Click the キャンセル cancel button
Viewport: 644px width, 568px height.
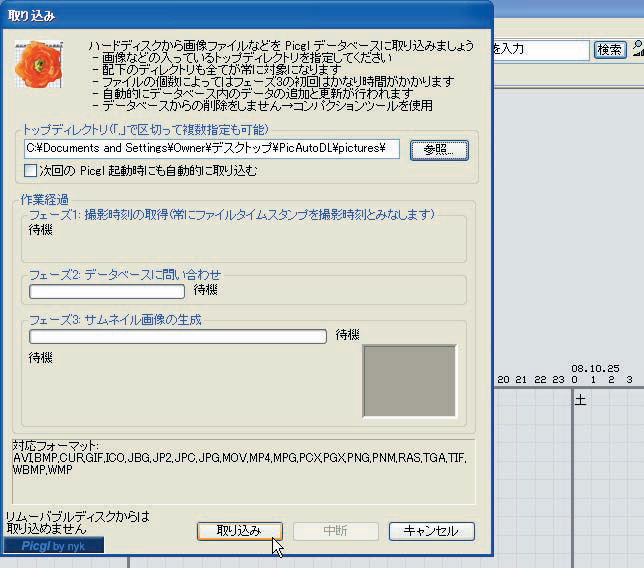(432, 531)
